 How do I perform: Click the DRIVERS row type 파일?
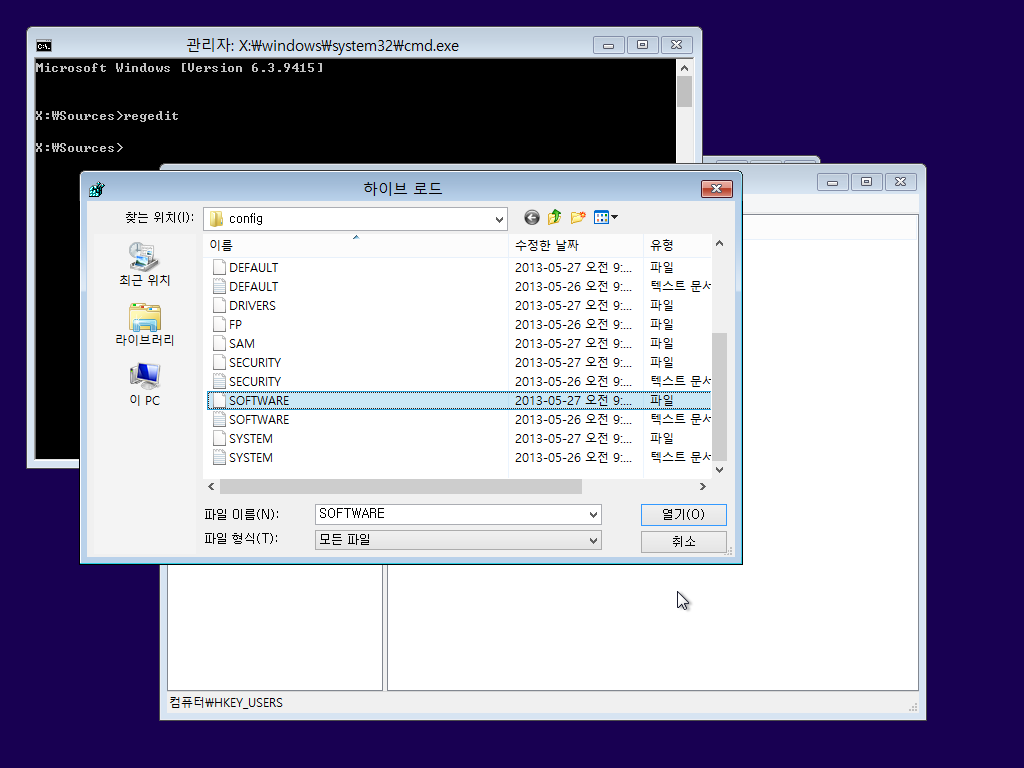[x=662, y=306]
